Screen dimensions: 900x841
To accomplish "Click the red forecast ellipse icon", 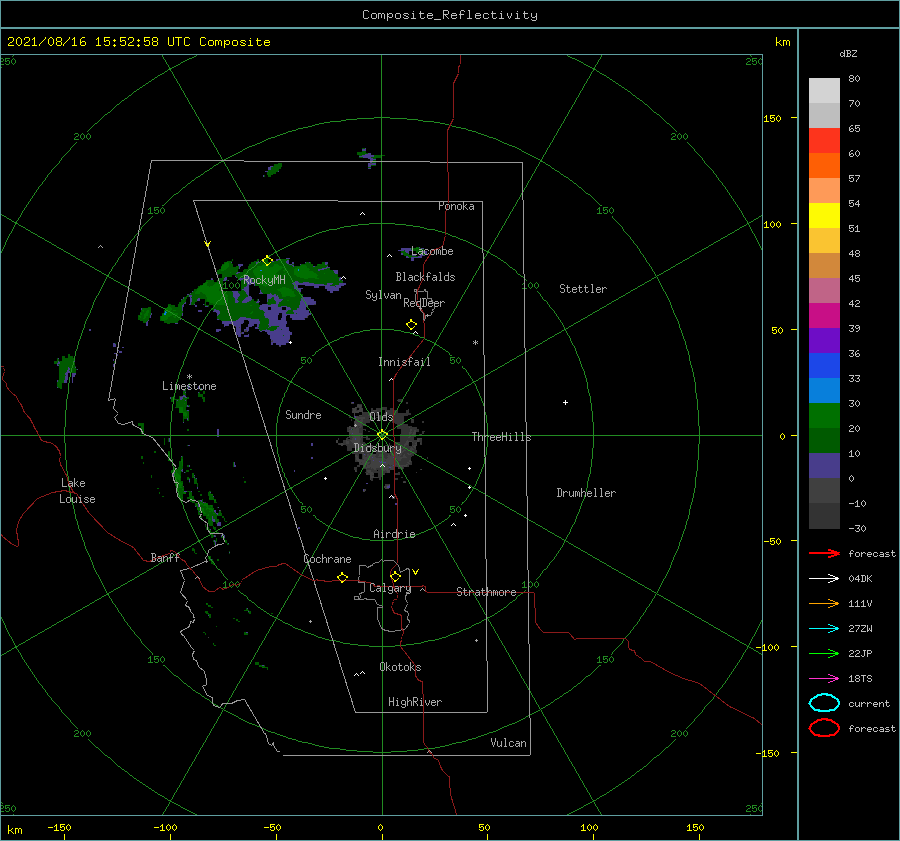I will [824, 728].
